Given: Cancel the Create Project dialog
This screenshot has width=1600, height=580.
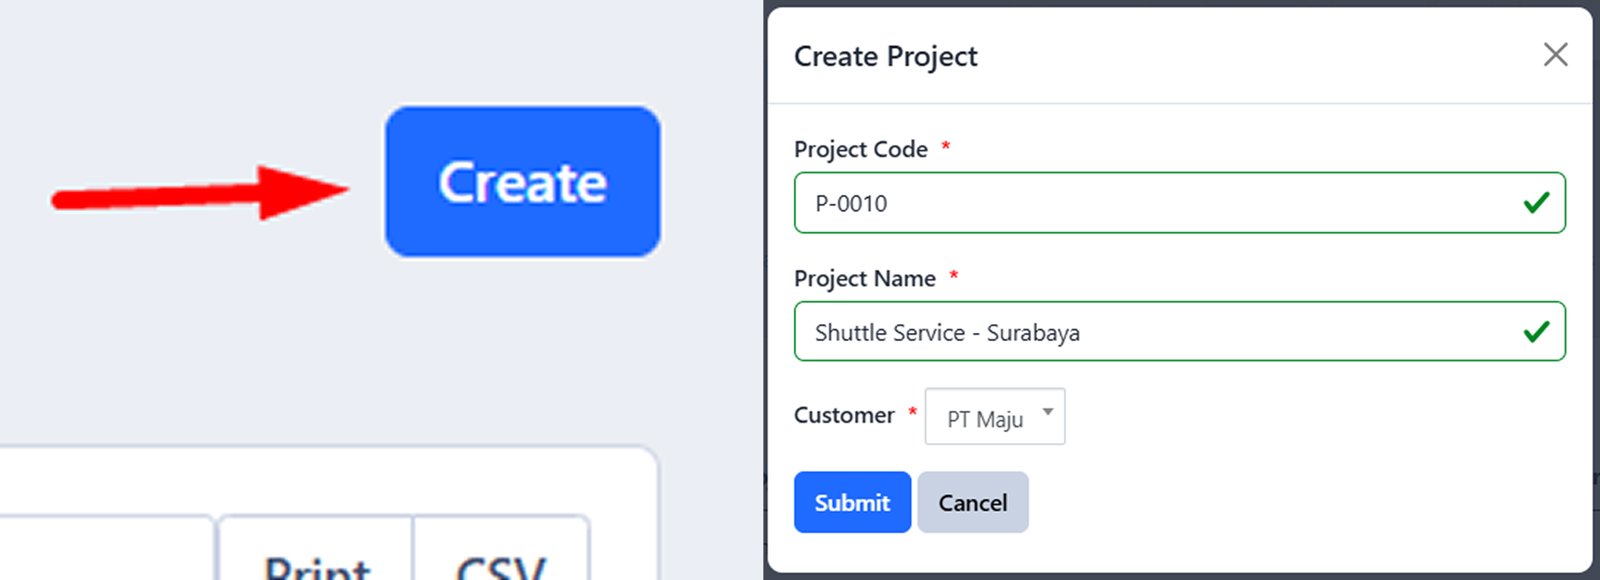Looking at the screenshot, I should click(972, 502).
